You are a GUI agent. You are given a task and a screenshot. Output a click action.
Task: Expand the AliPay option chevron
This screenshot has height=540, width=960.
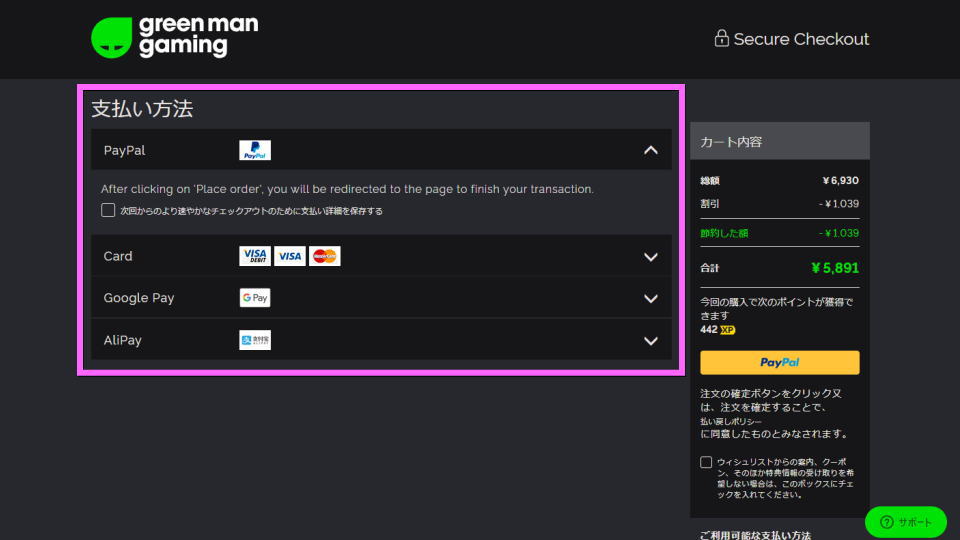click(651, 341)
